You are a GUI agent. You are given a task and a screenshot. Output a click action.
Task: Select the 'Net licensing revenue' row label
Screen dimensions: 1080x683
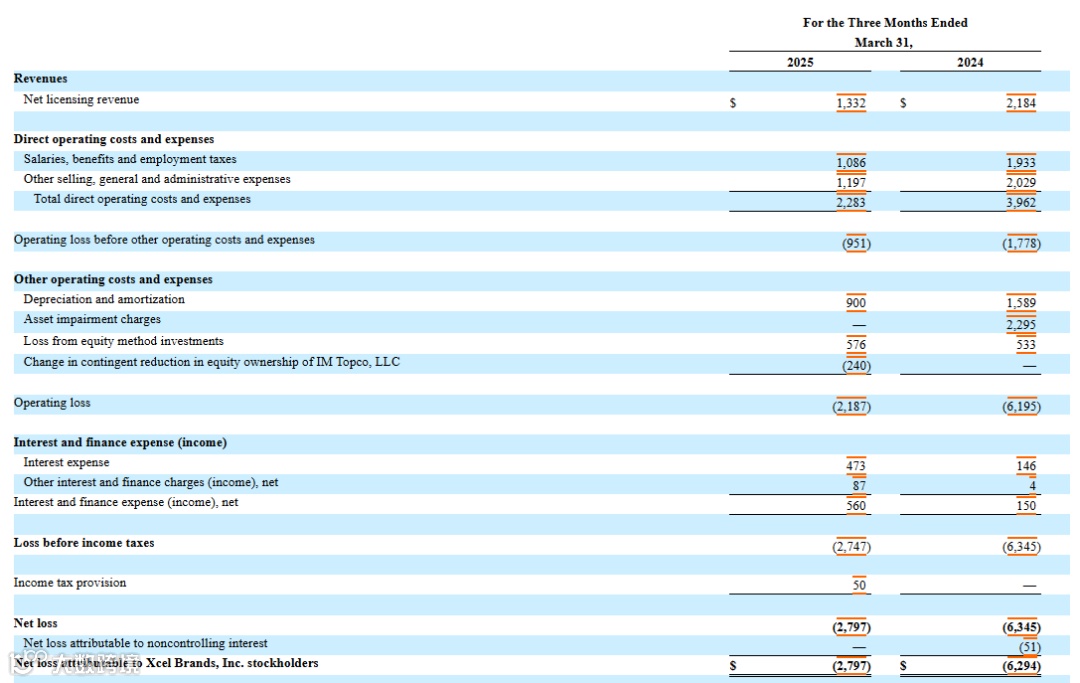81,99
